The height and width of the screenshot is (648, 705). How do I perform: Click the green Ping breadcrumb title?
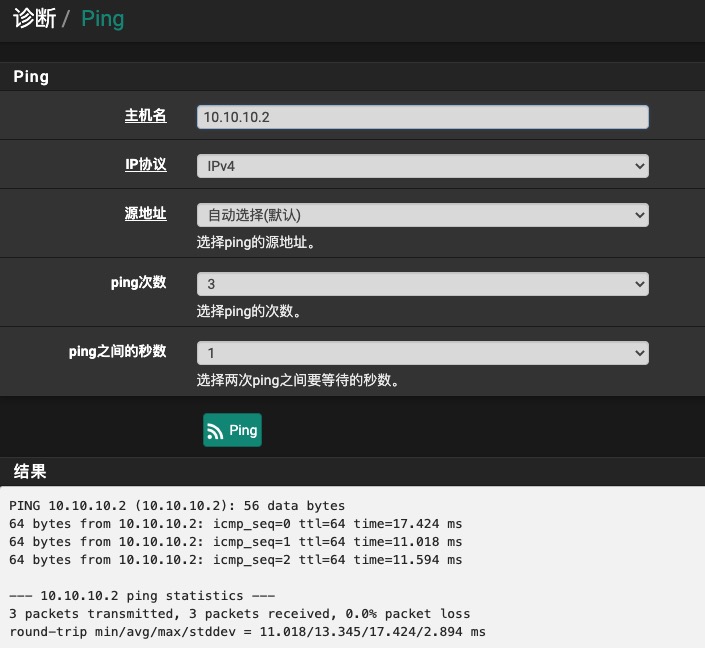pos(102,19)
